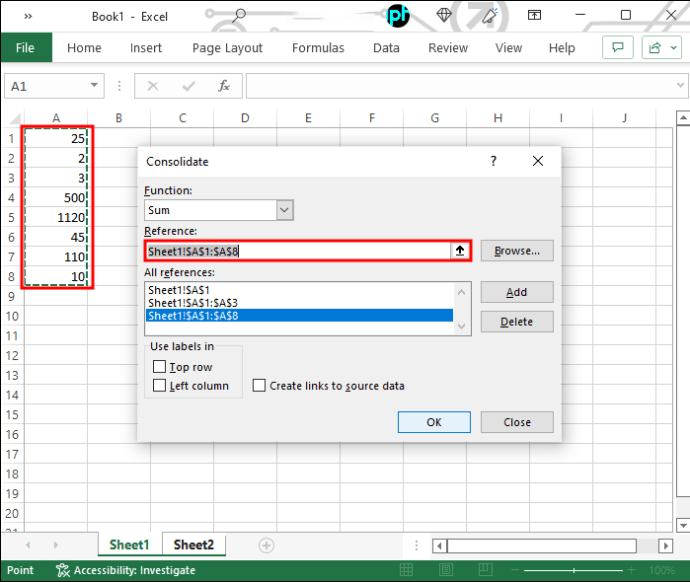Click the Consolidate dialog help question mark
690x582 pixels.
click(x=494, y=161)
